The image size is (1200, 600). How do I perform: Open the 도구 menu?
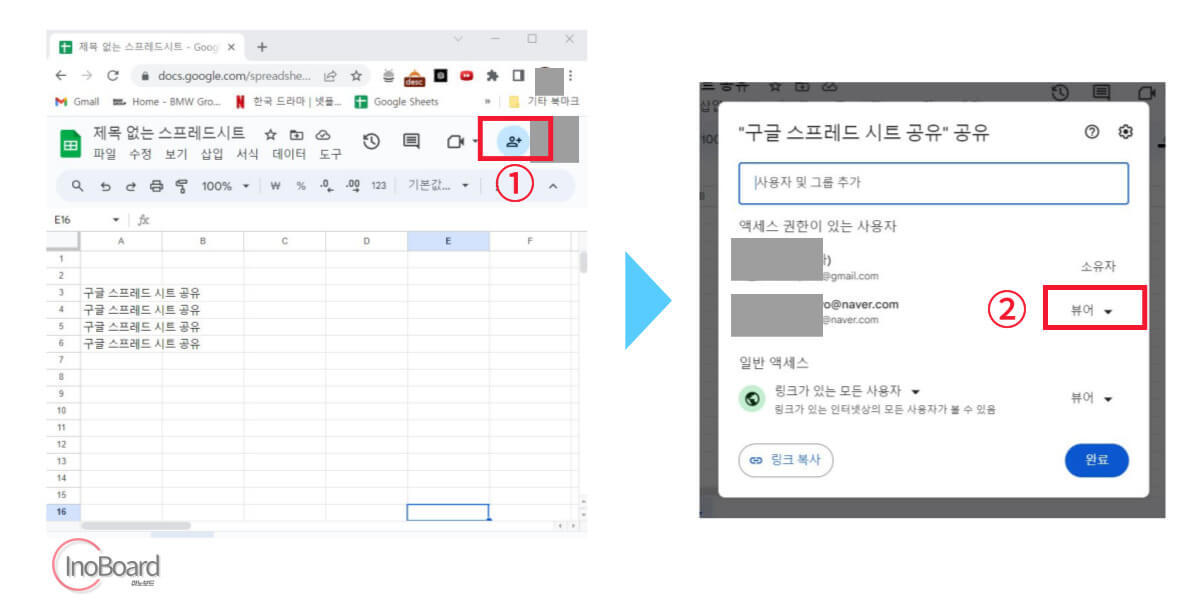coord(331,154)
